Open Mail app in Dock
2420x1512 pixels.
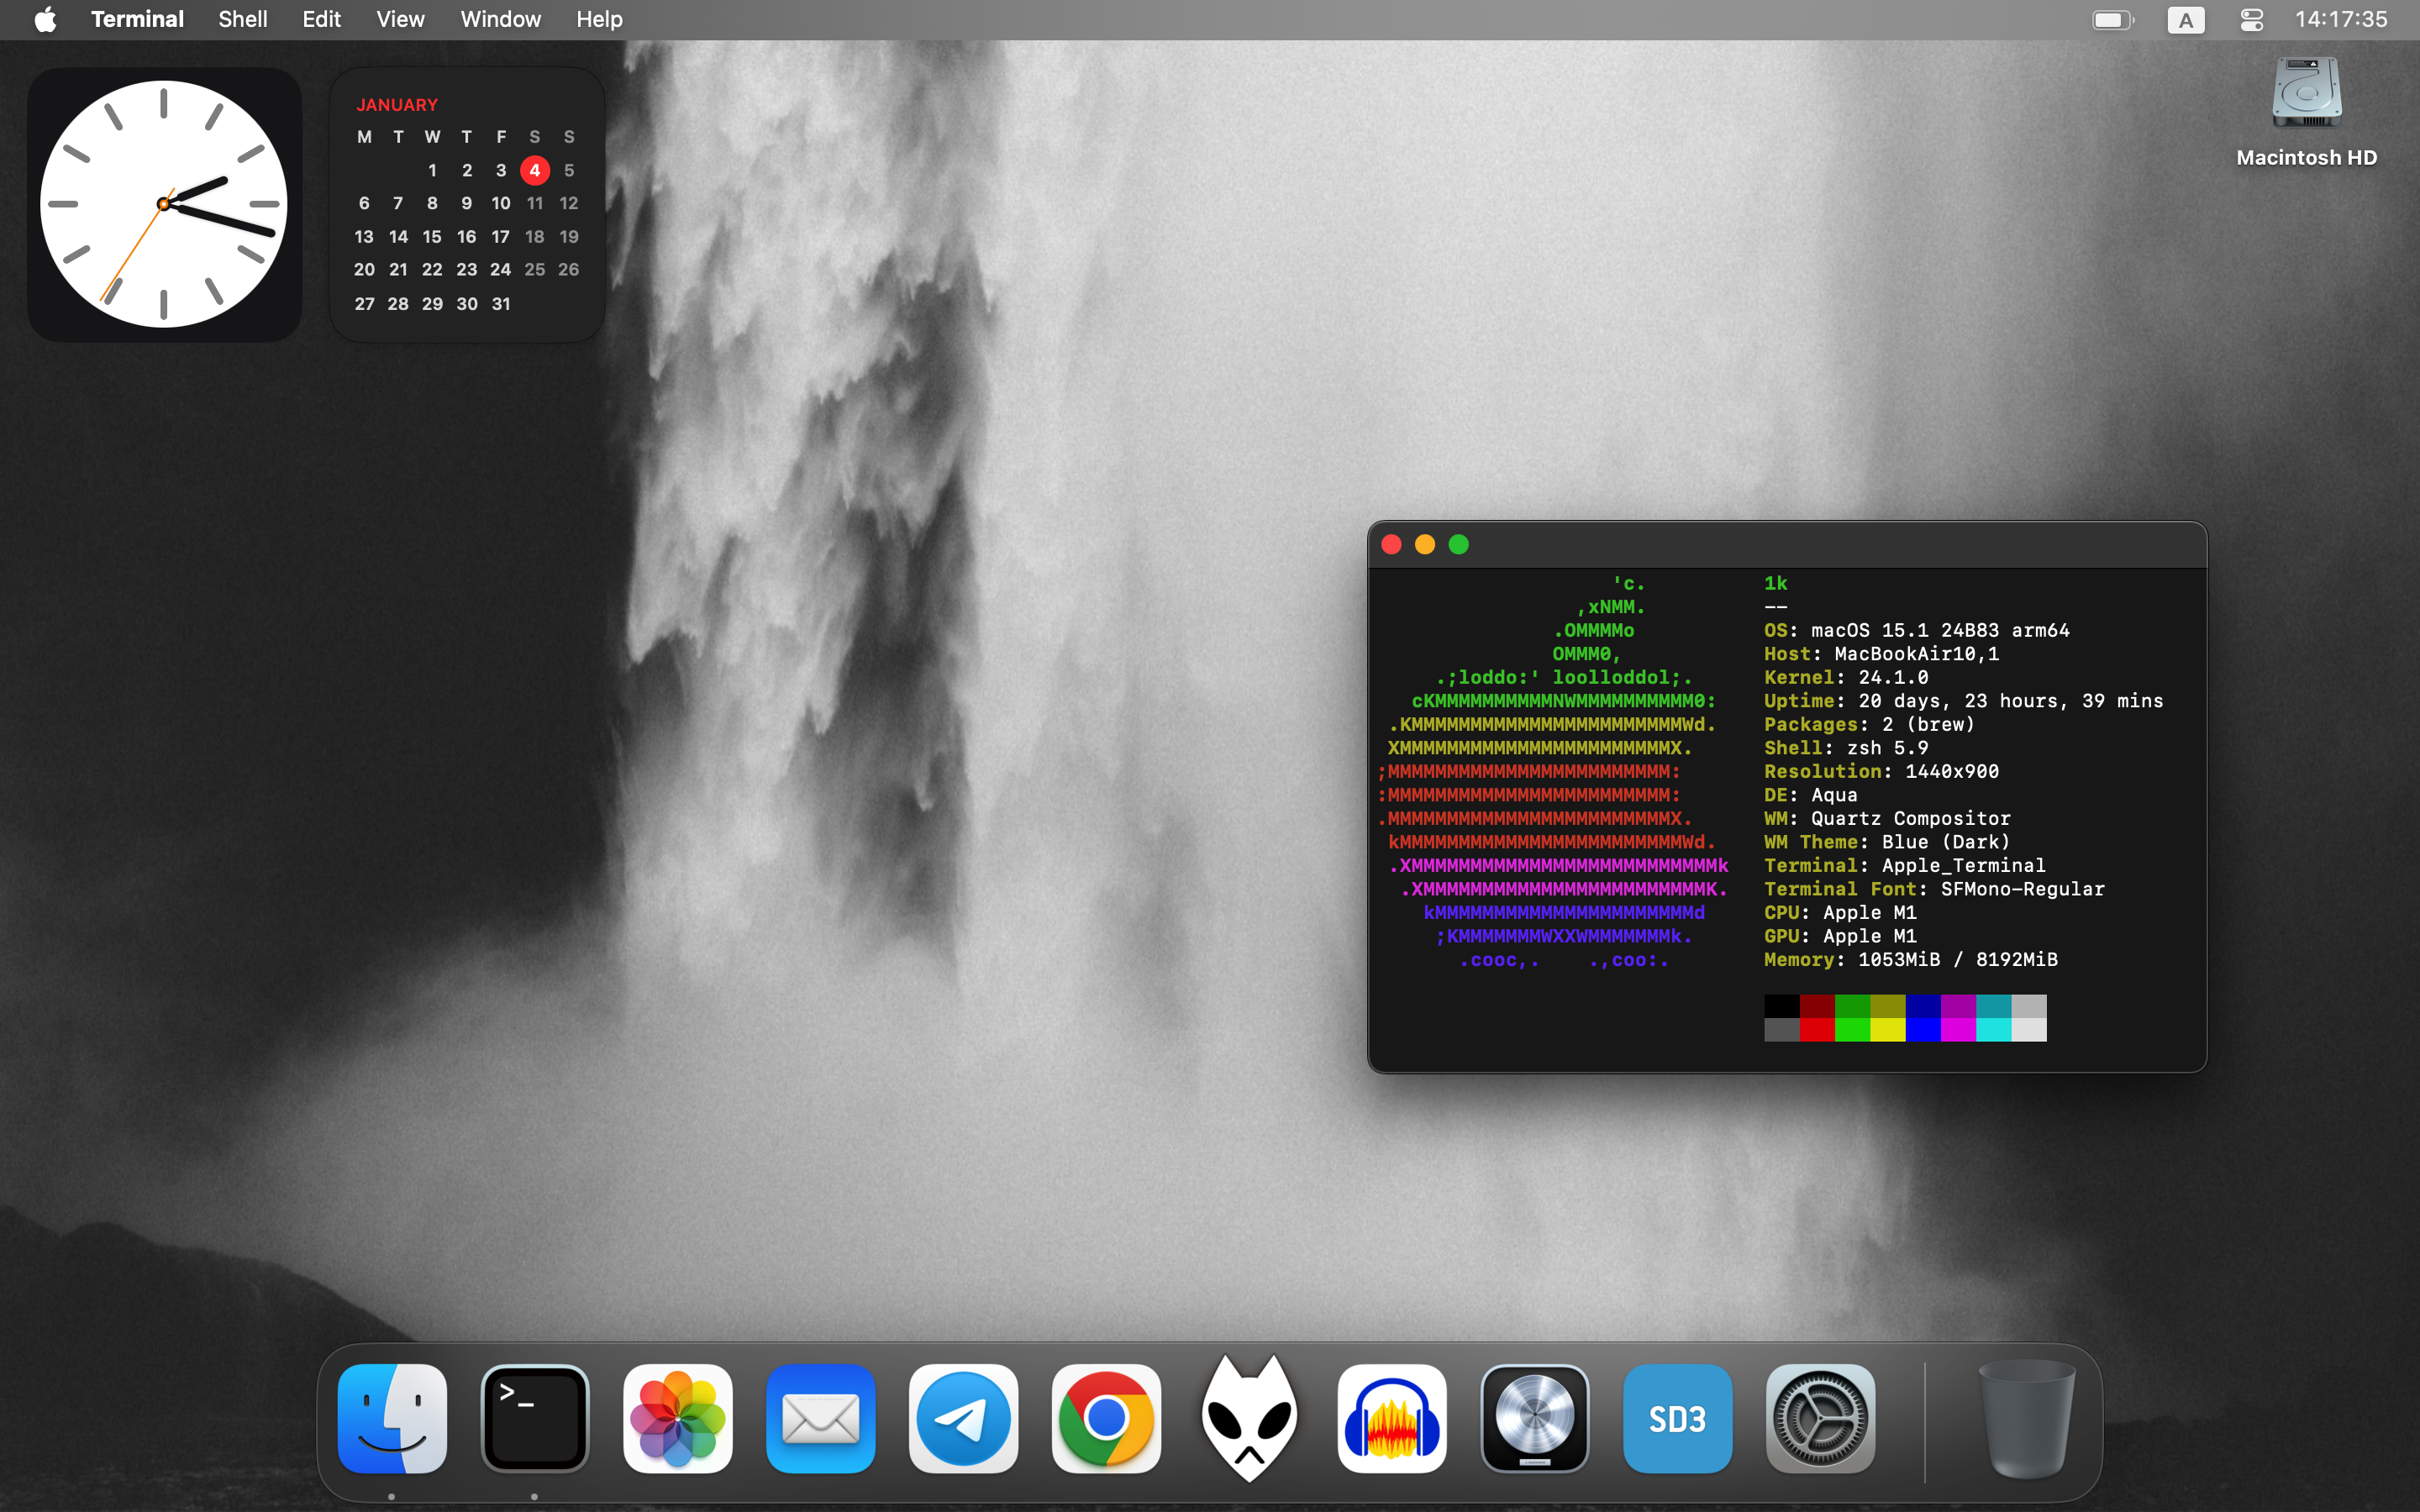(x=821, y=1418)
